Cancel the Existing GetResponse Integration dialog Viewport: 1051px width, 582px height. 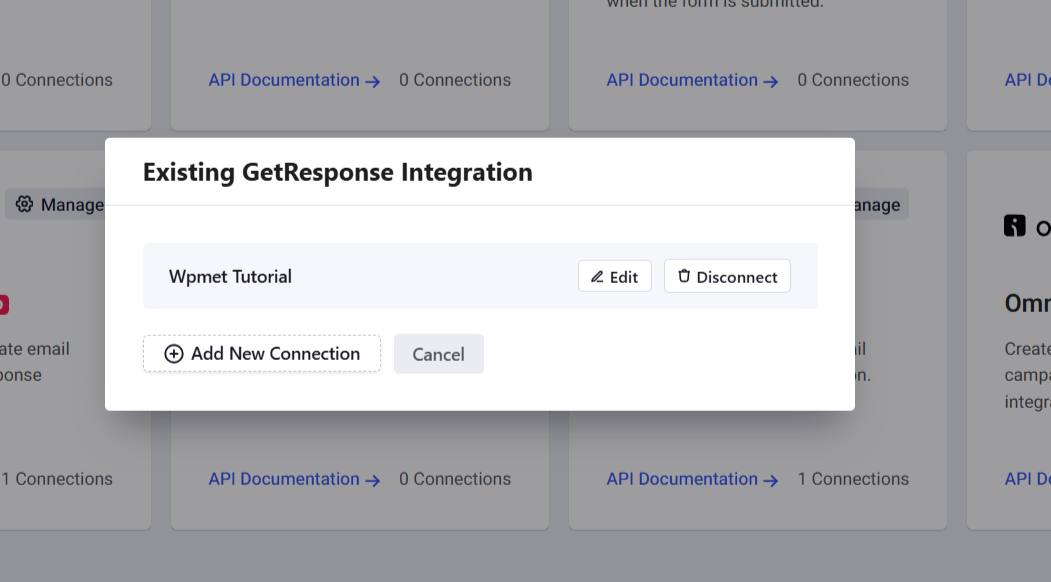(438, 353)
